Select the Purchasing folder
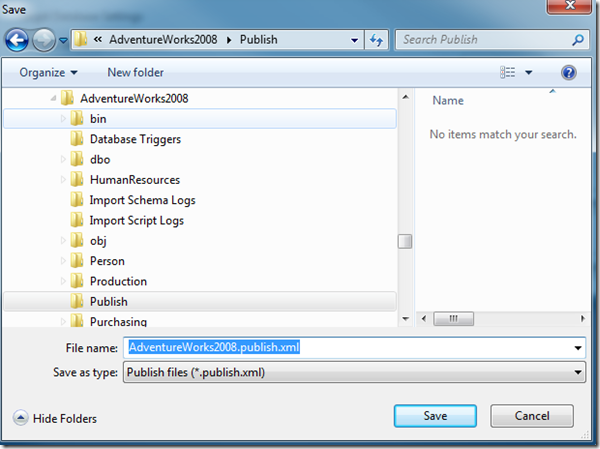The height and width of the screenshot is (449, 600). coord(118,322)
